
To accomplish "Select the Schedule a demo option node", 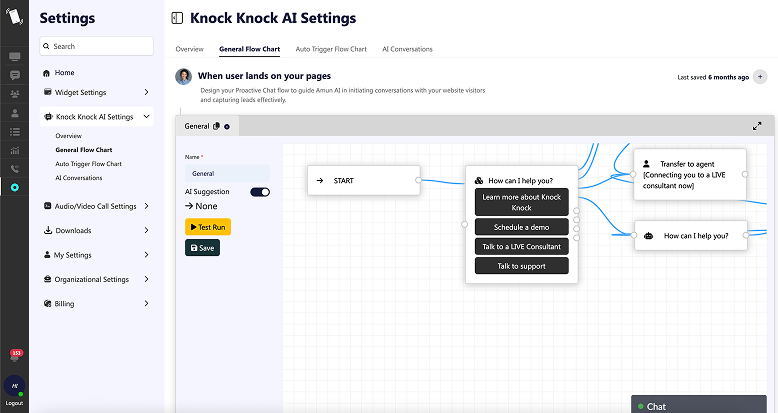I will tap(520, 227).
